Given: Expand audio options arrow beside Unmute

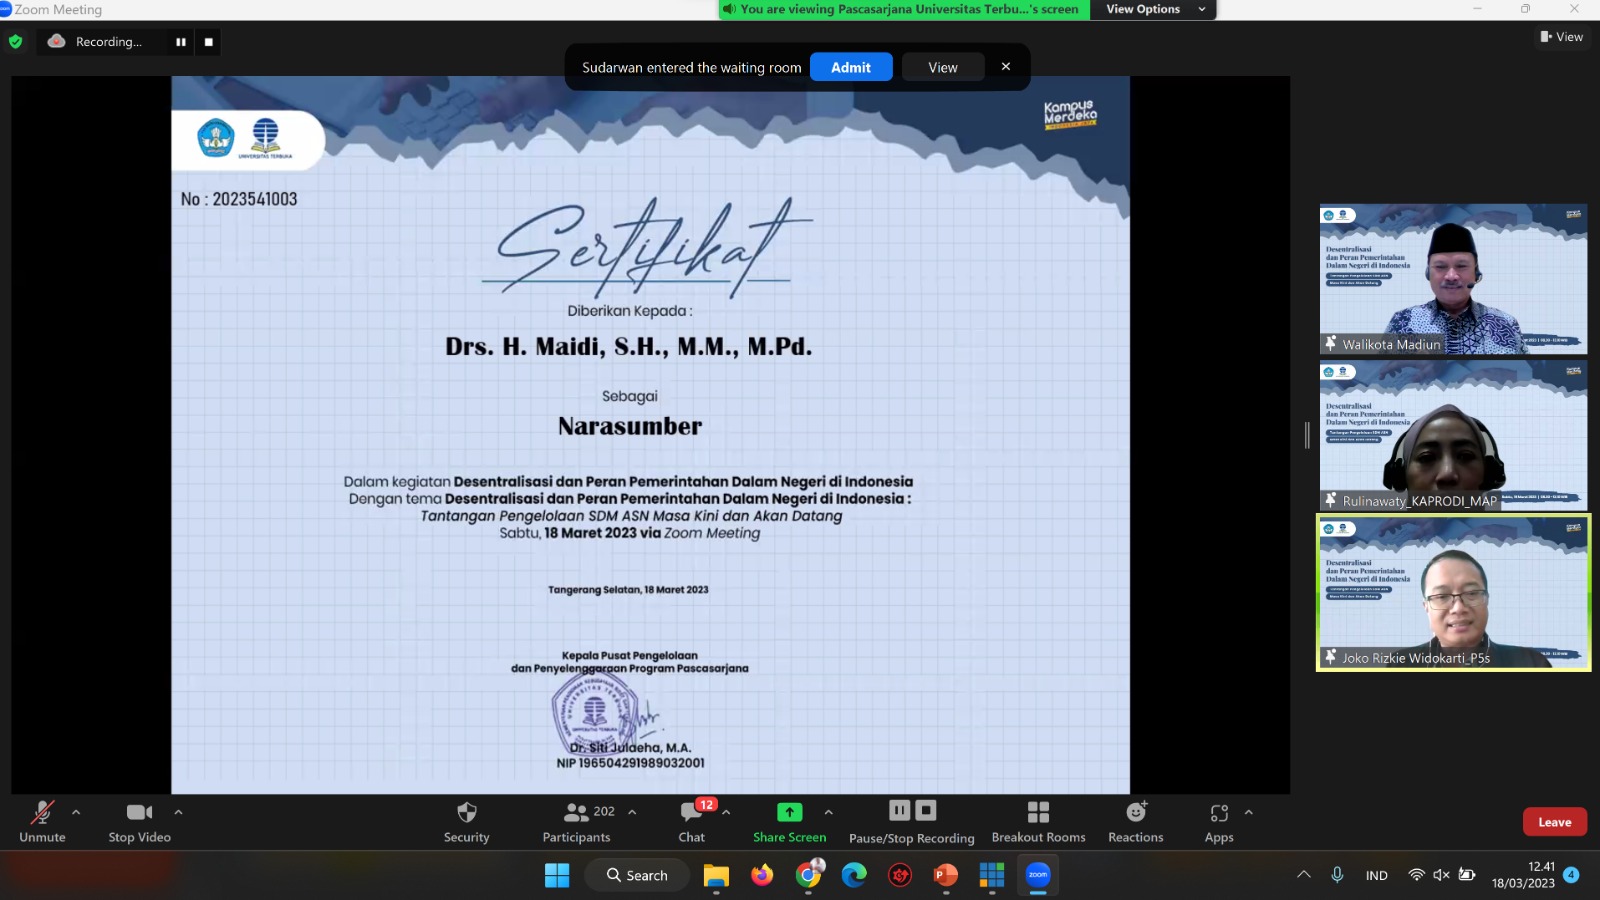Looking at the screenshot, I should (76, 812).
